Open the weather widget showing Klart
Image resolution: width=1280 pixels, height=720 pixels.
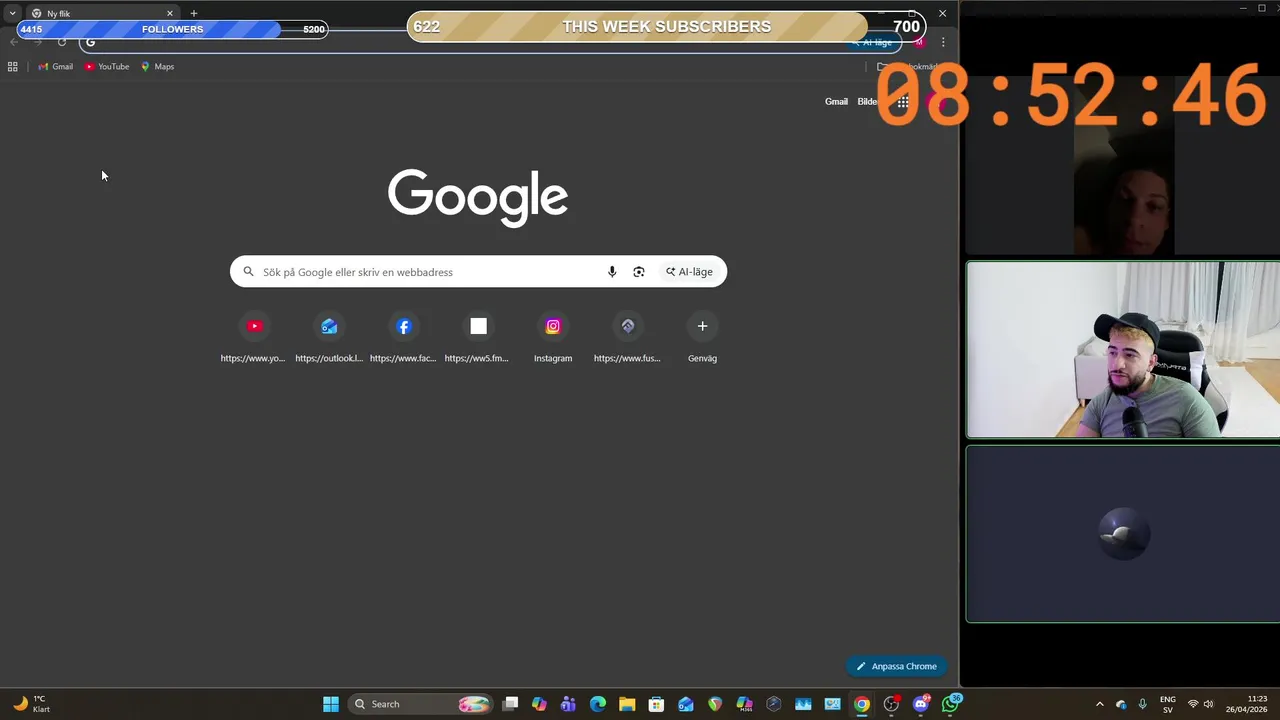point(32,704)
